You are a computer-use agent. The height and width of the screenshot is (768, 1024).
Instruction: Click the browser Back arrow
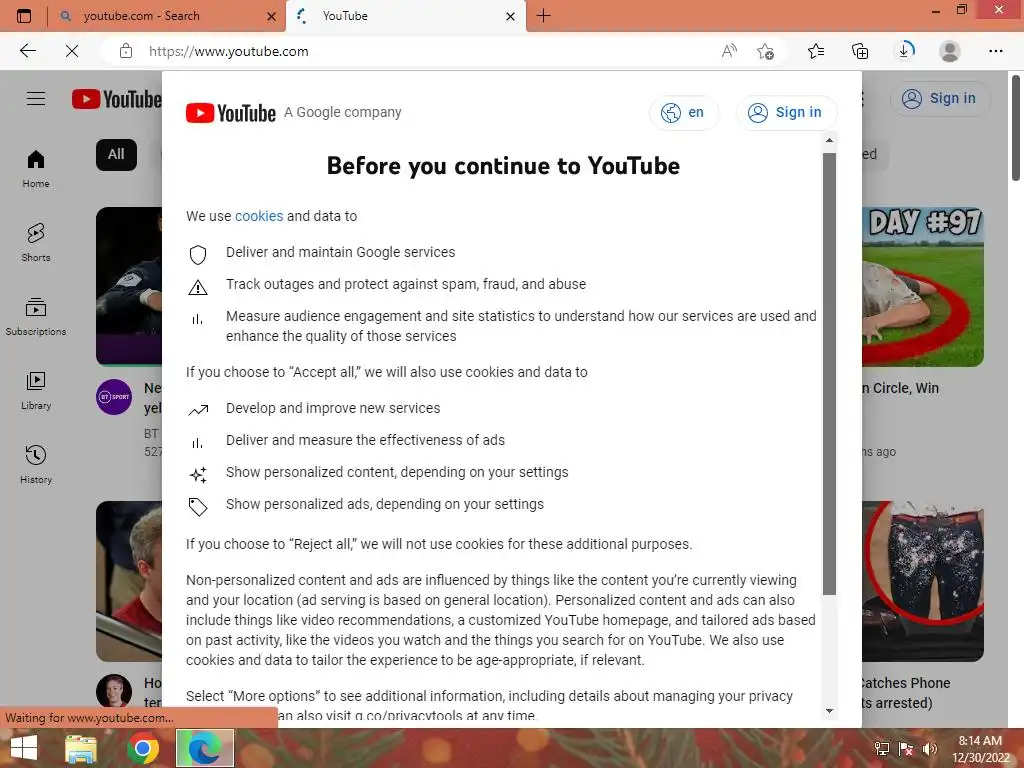pyautogui.click(x=28, y=51)
